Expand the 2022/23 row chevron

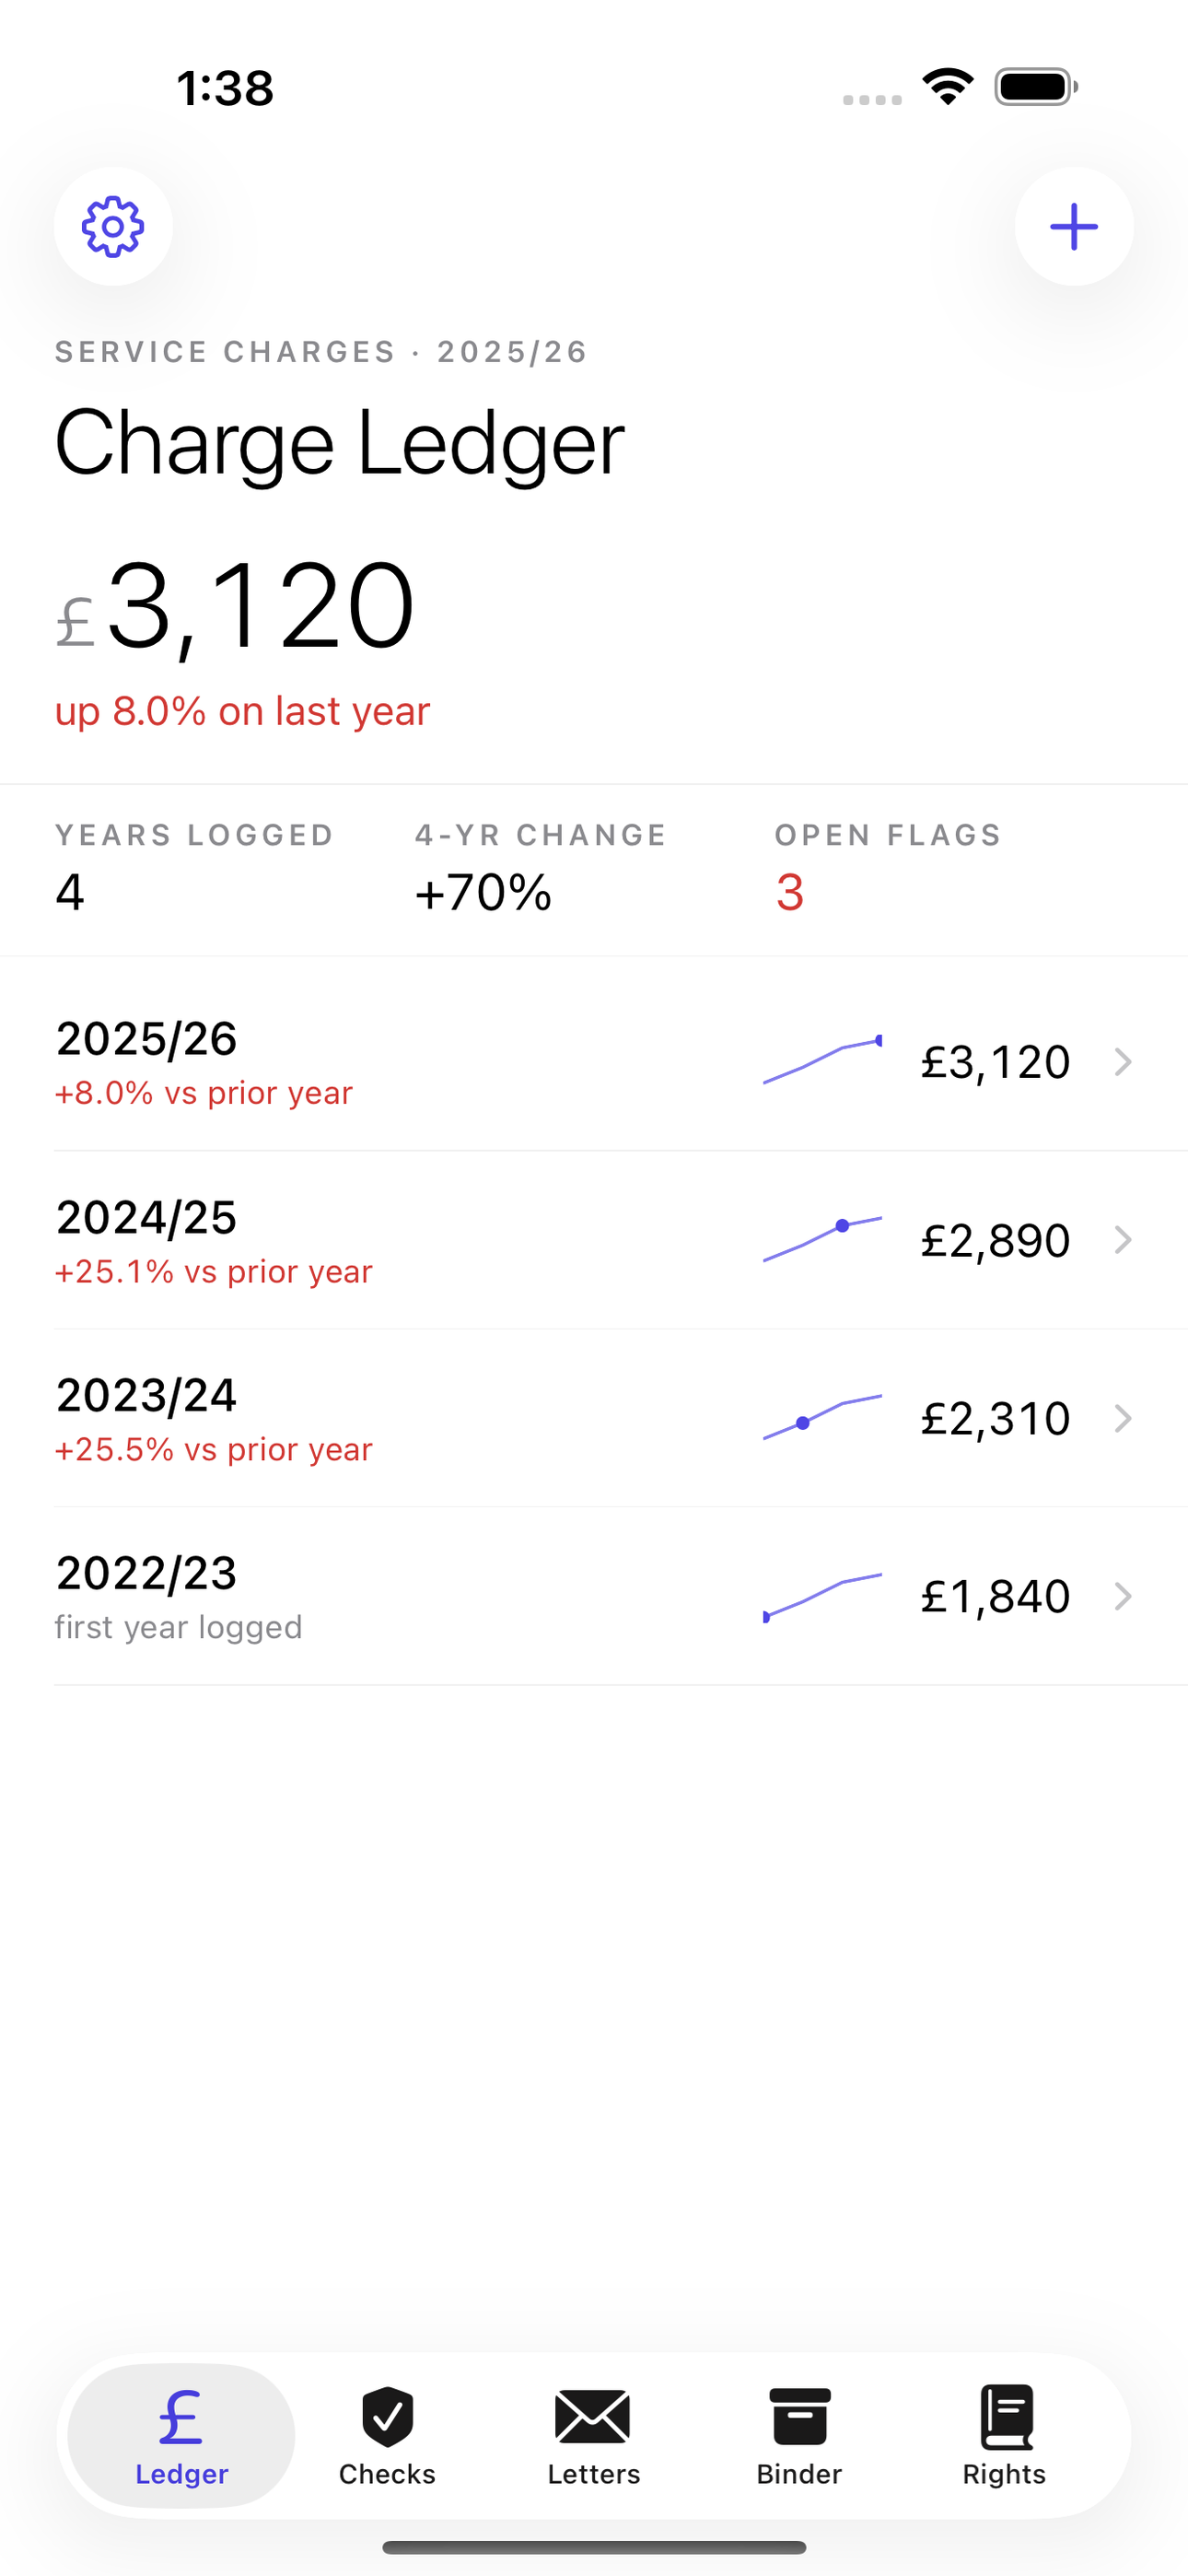1123,1596
